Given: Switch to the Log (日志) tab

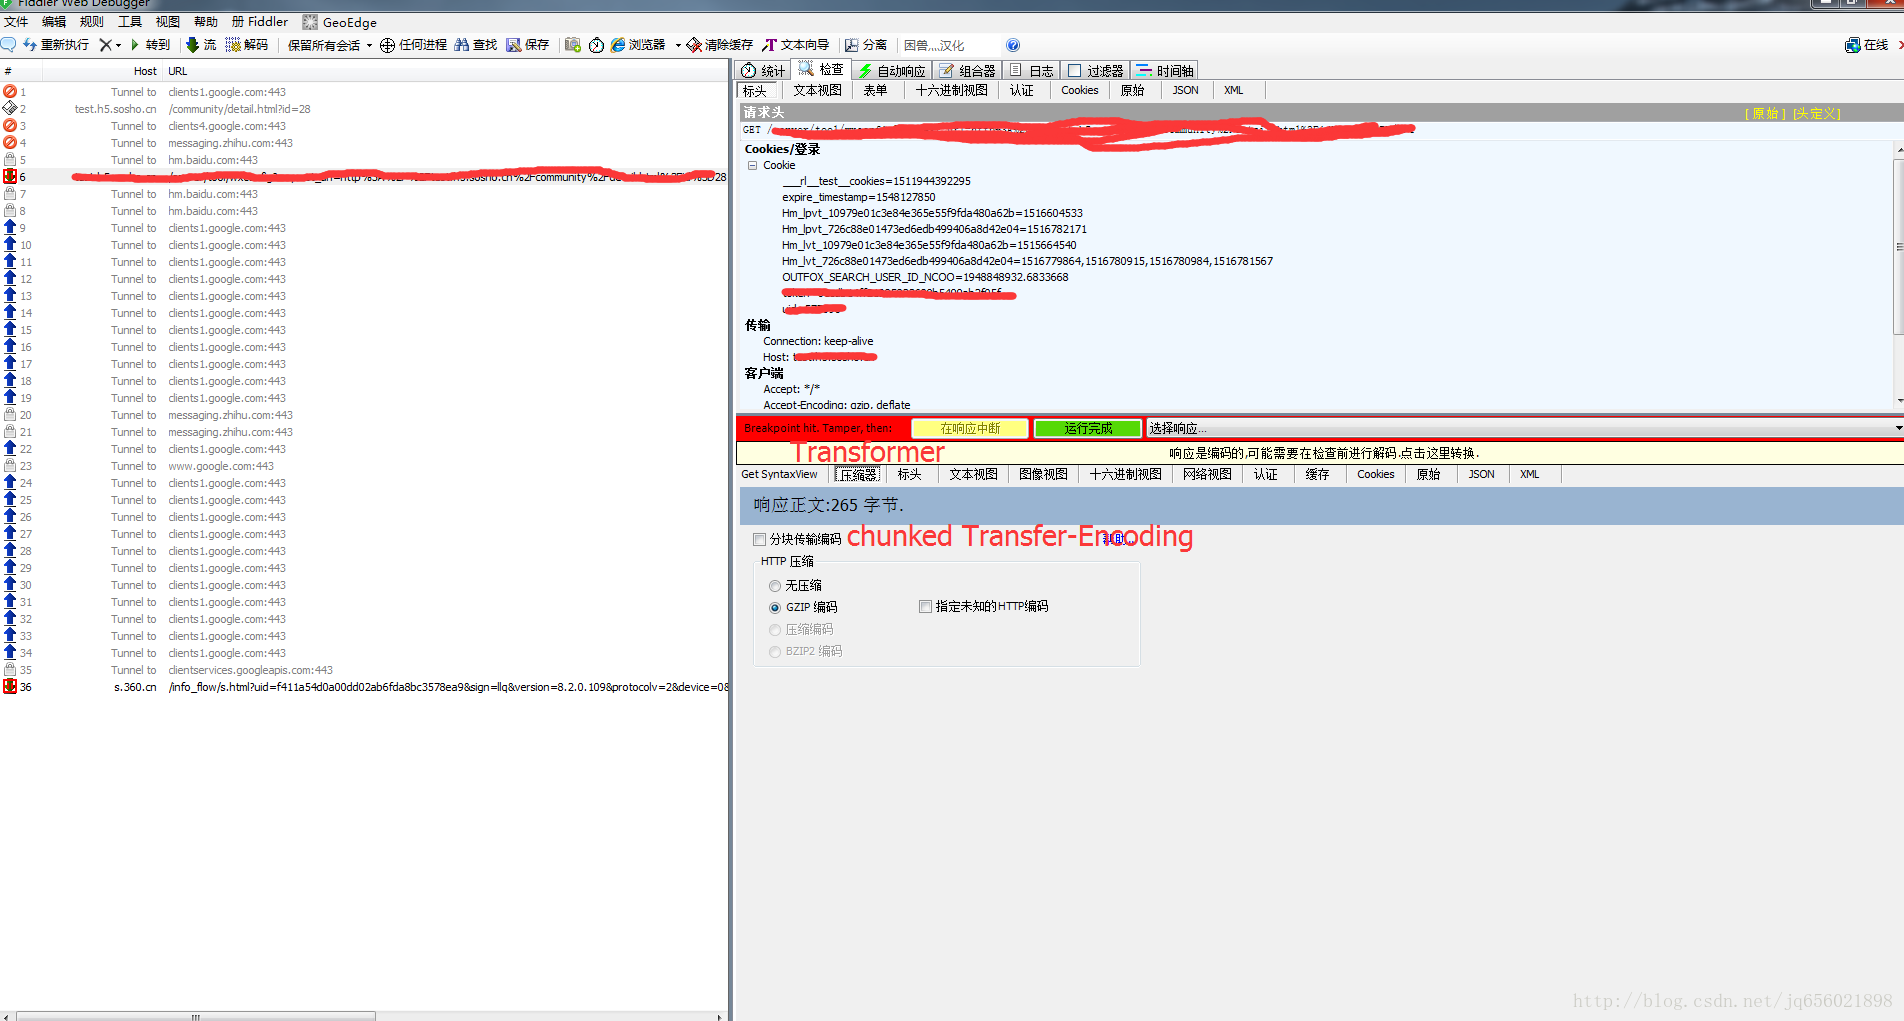Looking at the screenshot, I should pos(1031,70).
